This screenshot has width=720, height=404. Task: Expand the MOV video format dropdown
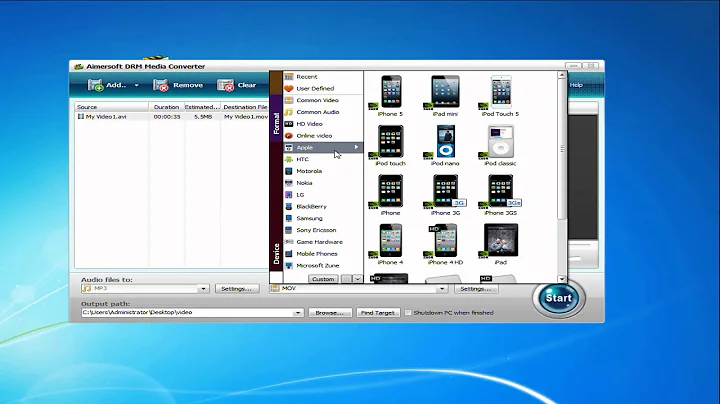point(442,289)
